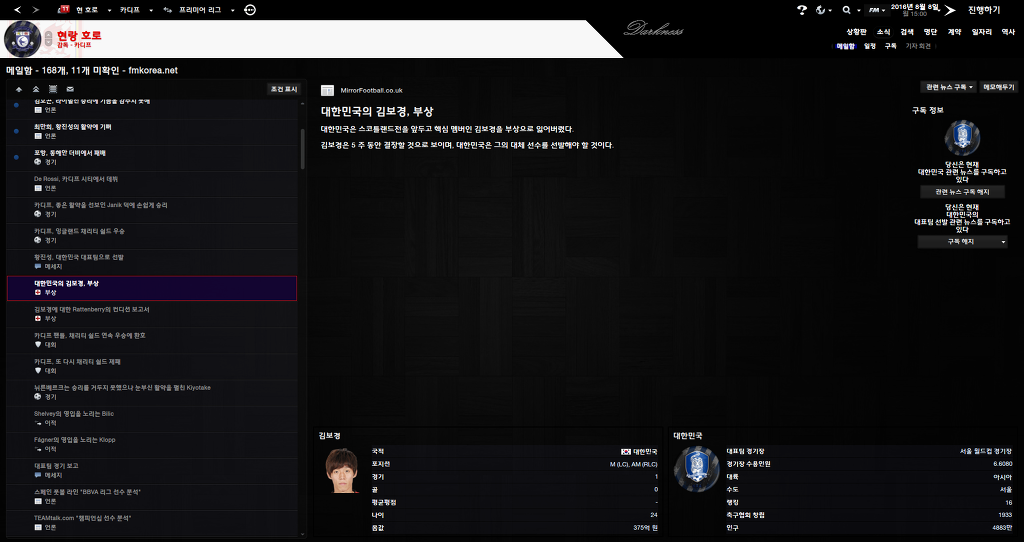Open item 카디프, 잉글랜드 채리티 쉴드 우승
Image resolution: width=1024 pixels, height=542 pixels.
tap(152, 235)
